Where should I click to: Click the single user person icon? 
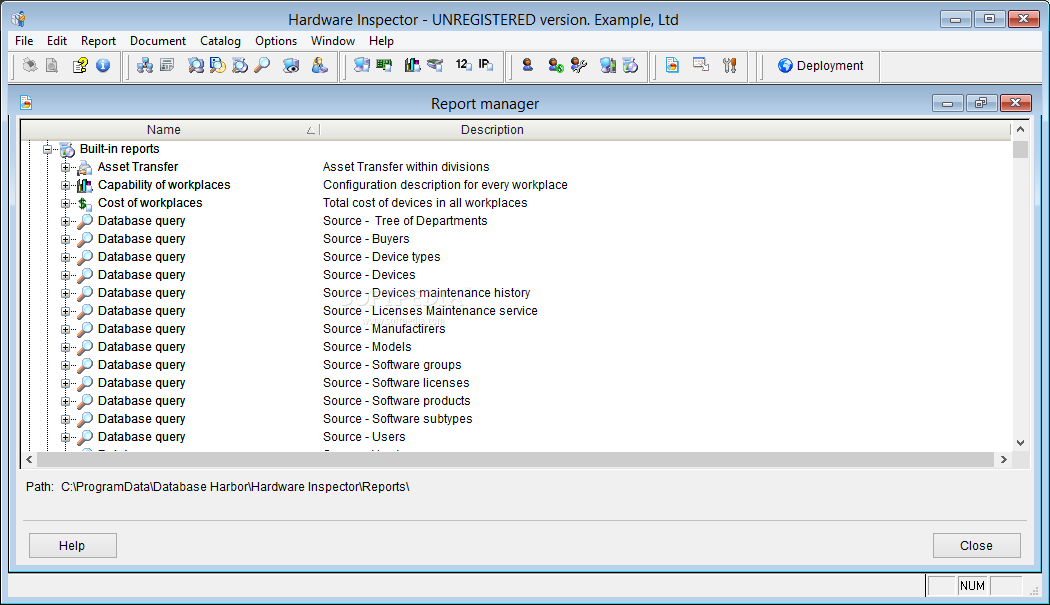point(528,65)
